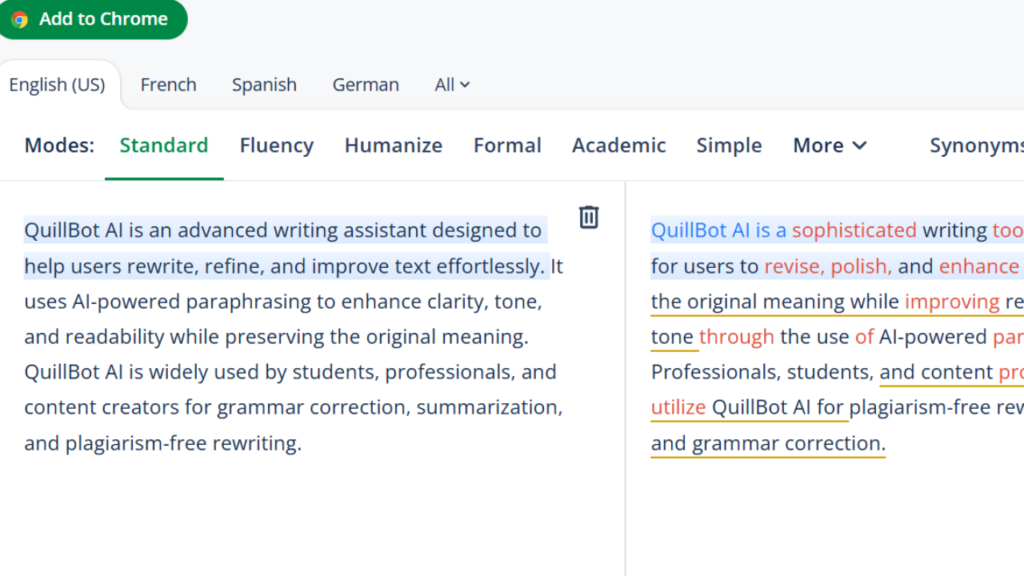1024x576 pixels.
Task: Activate Formal mode
Action: [x=507, y=145]
